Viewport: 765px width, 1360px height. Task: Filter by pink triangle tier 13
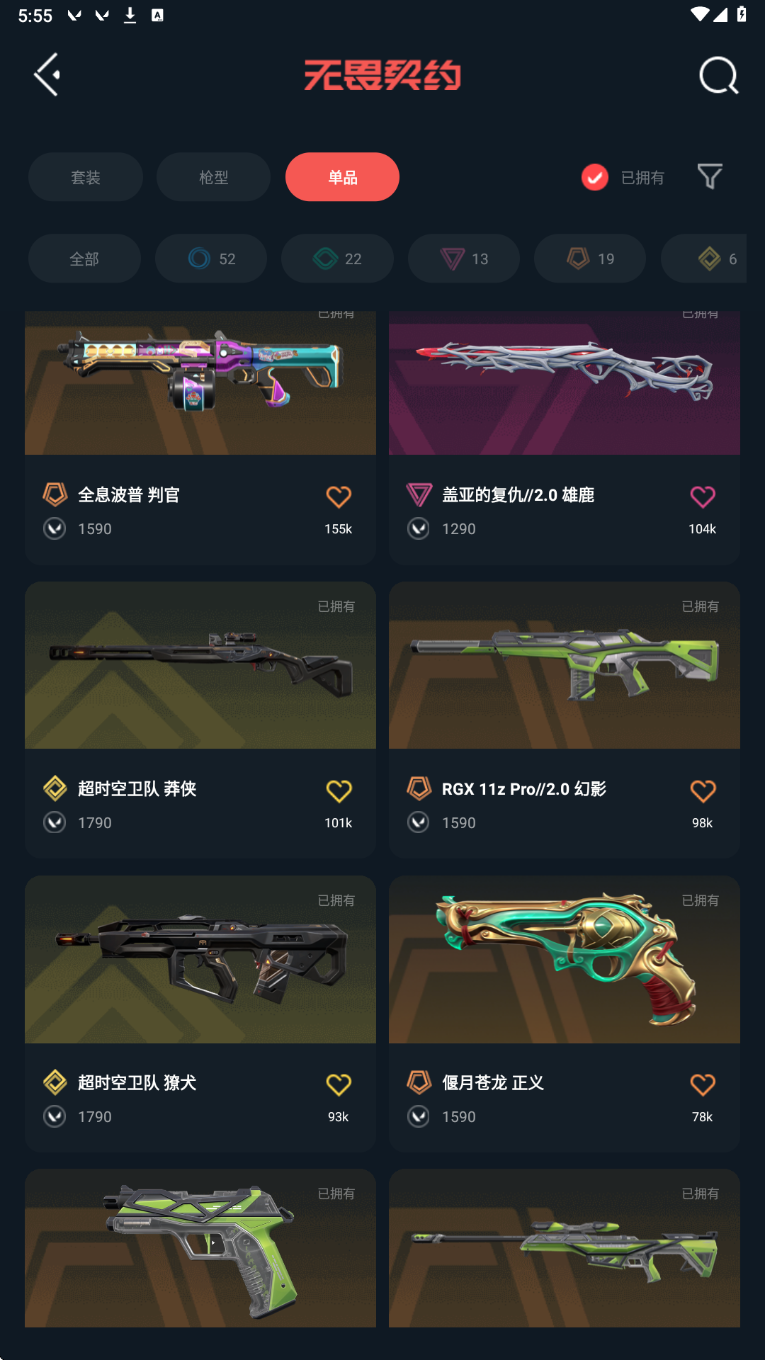click(464, 259)
